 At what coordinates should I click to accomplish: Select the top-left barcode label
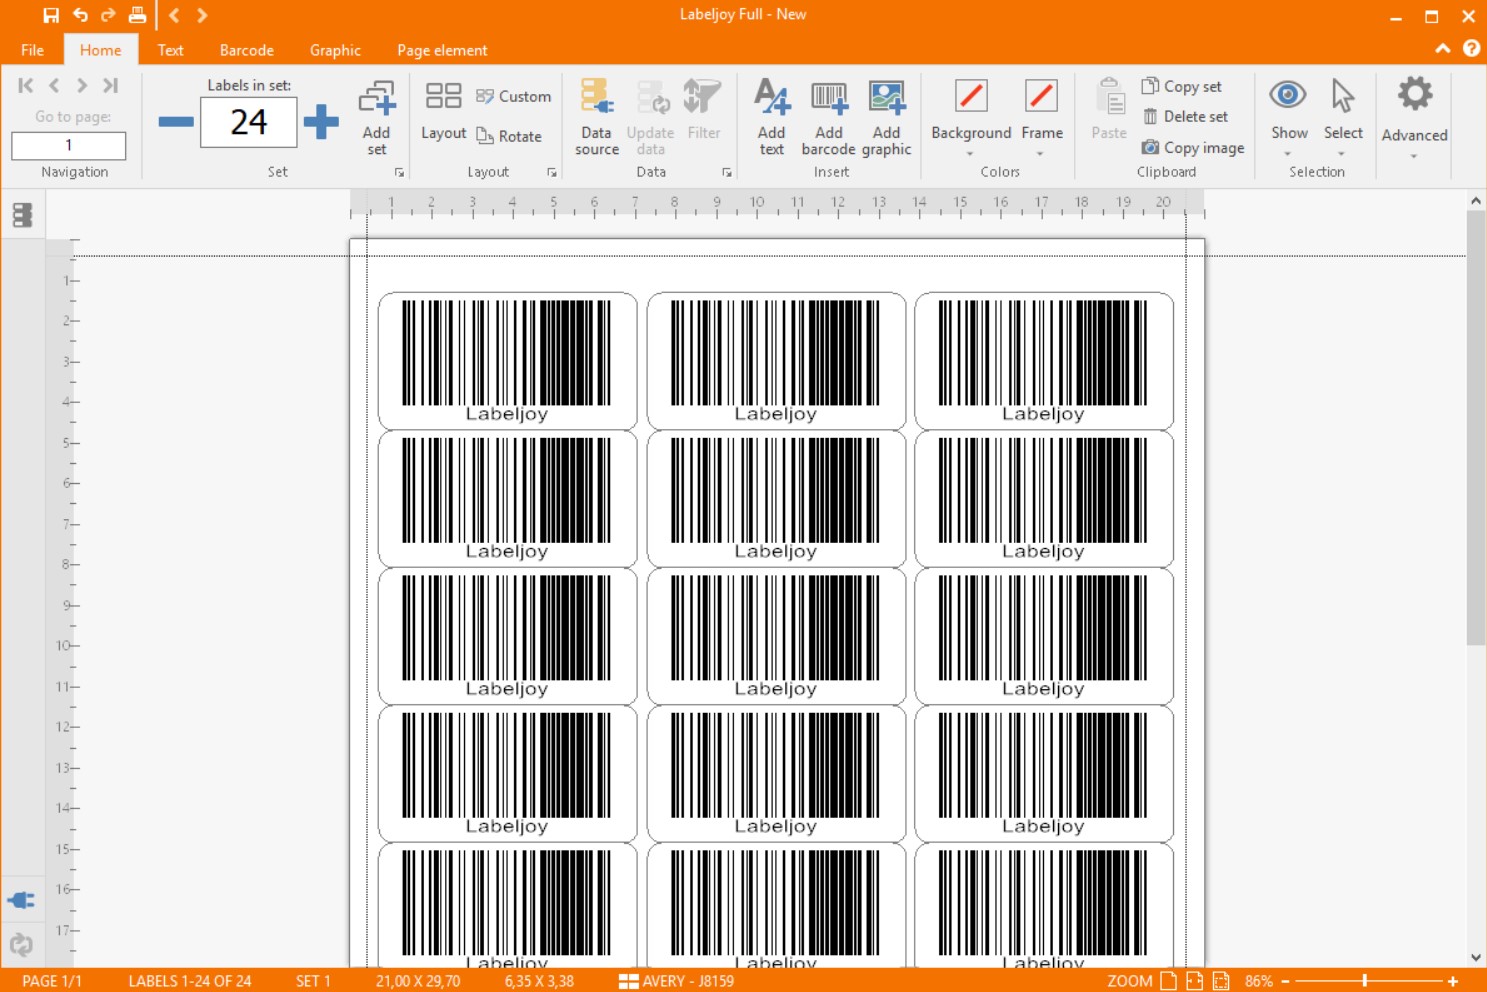click(x=507, y=361)
